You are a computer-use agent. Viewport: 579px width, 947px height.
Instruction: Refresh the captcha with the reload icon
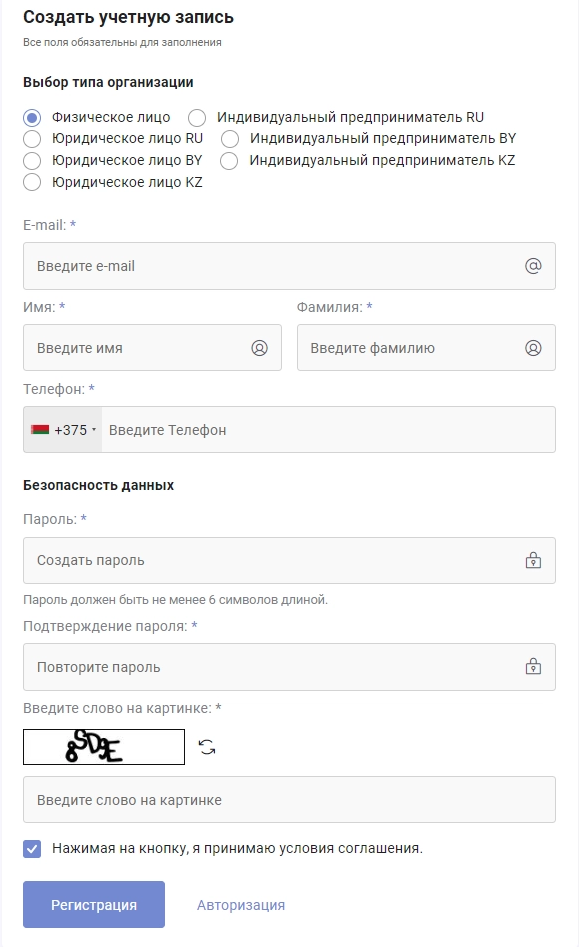(x=205, y=747)
